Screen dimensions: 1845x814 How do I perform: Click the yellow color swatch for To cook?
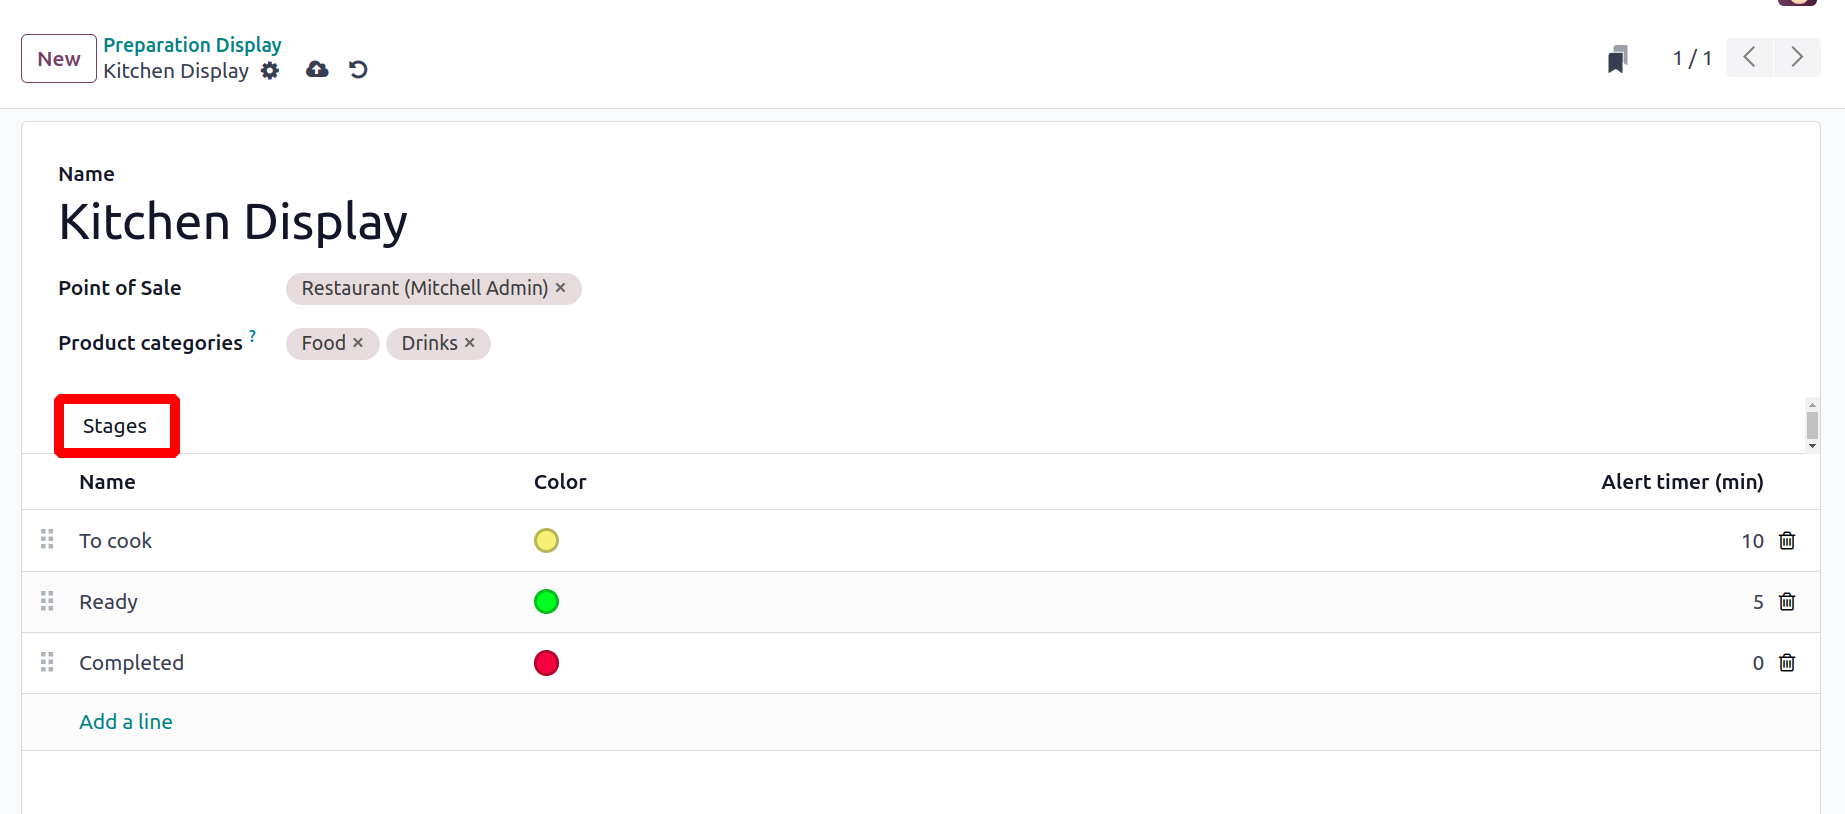[x=546, y=541]
